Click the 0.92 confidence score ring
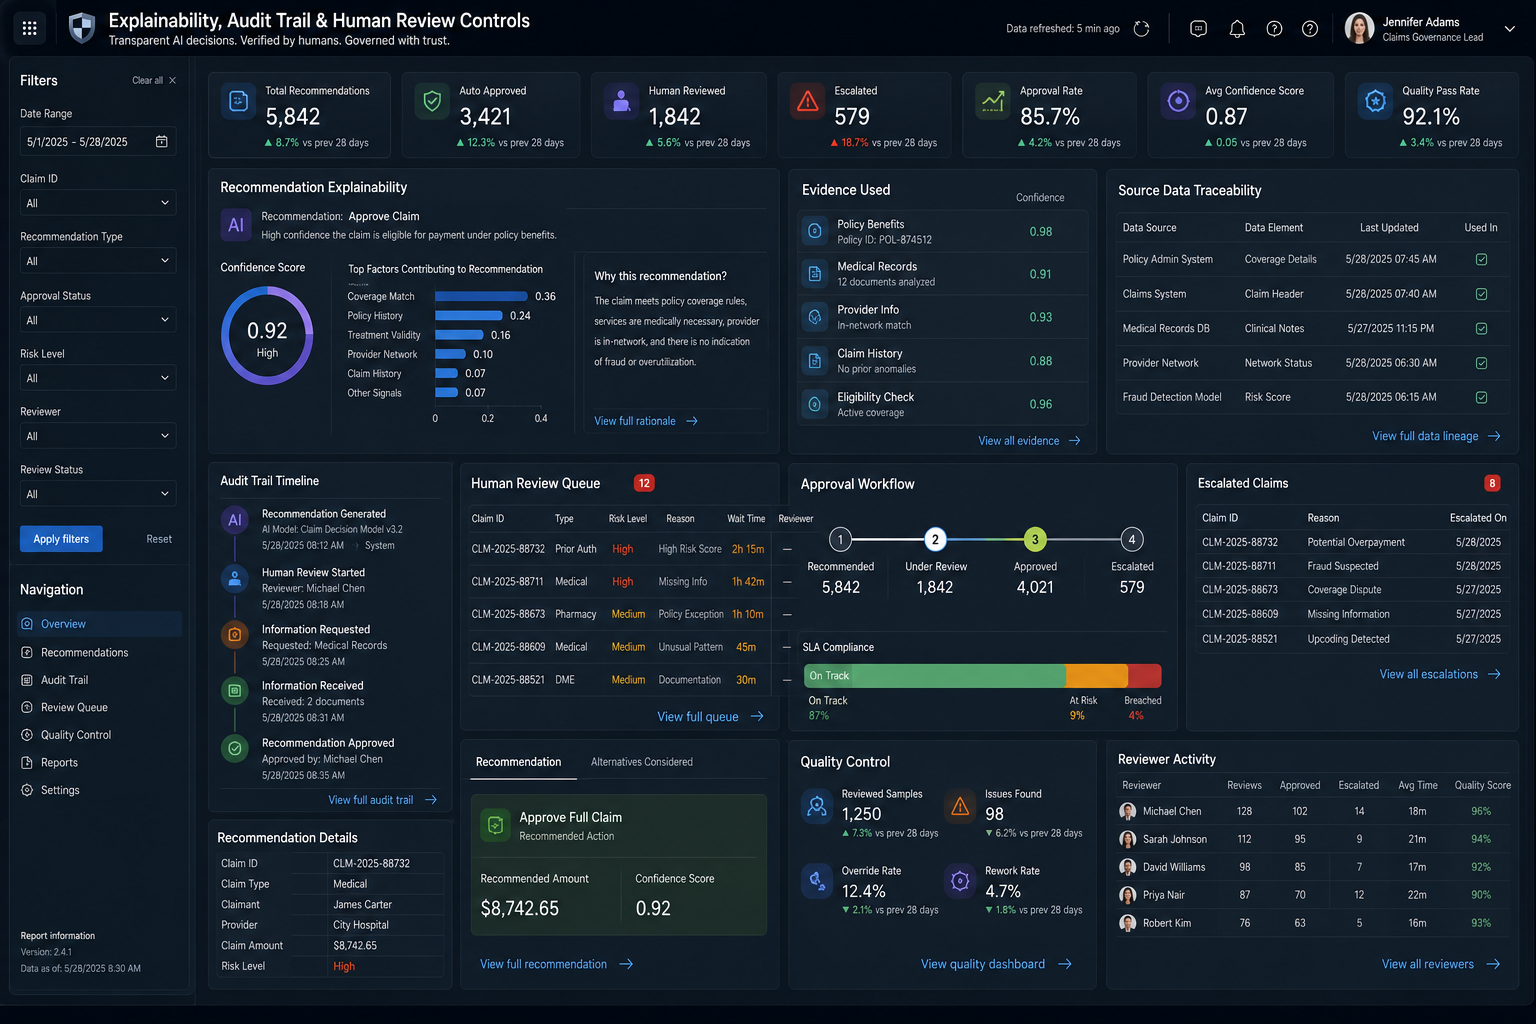 tap(267, 336)
